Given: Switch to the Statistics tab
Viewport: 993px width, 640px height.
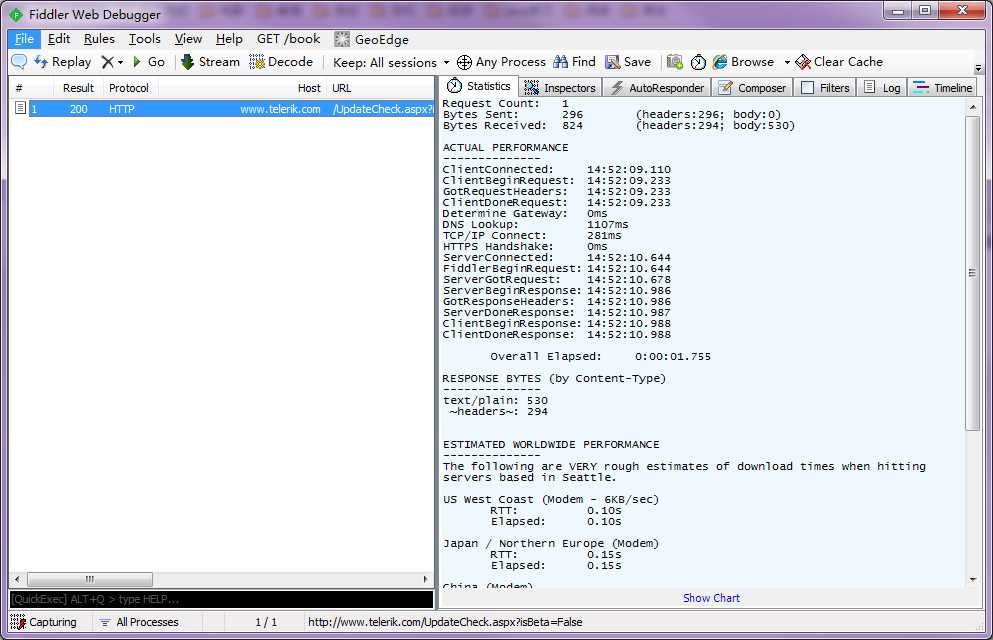Looking at the screenshot, I should (479, 86).
